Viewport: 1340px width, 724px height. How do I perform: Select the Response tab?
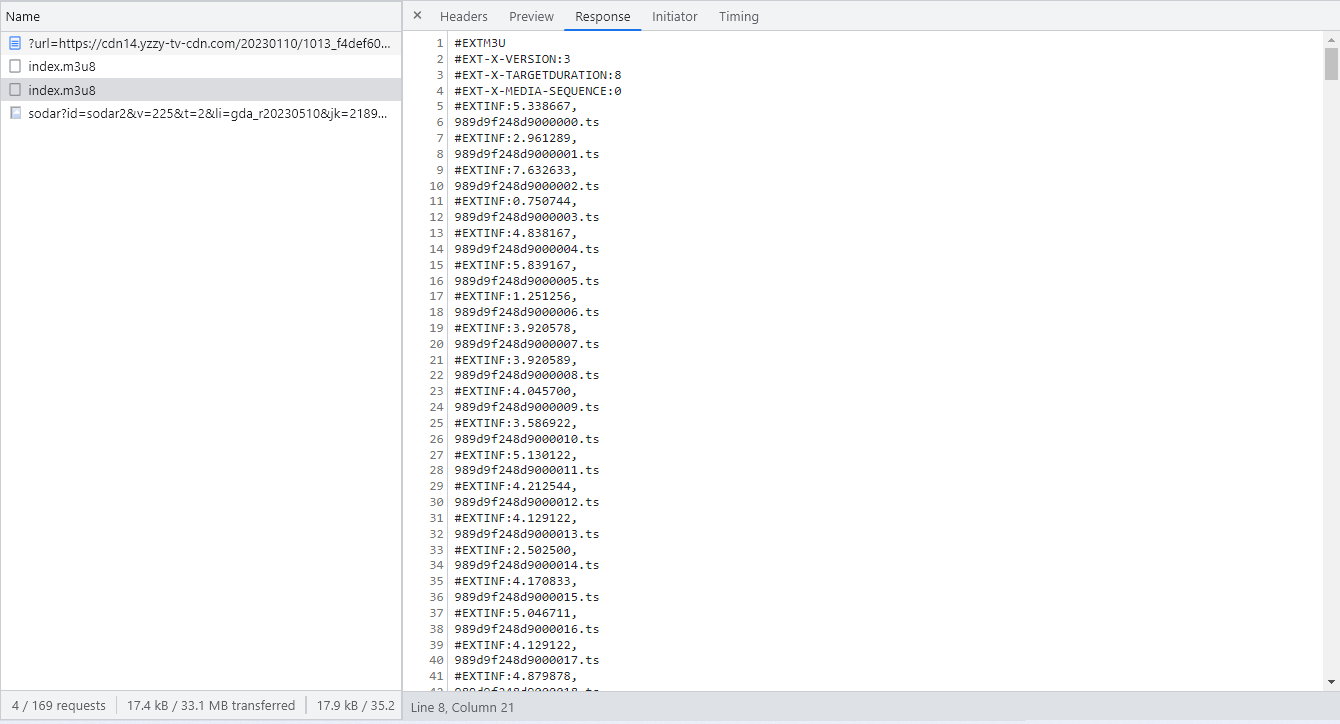tap(603, 17)
